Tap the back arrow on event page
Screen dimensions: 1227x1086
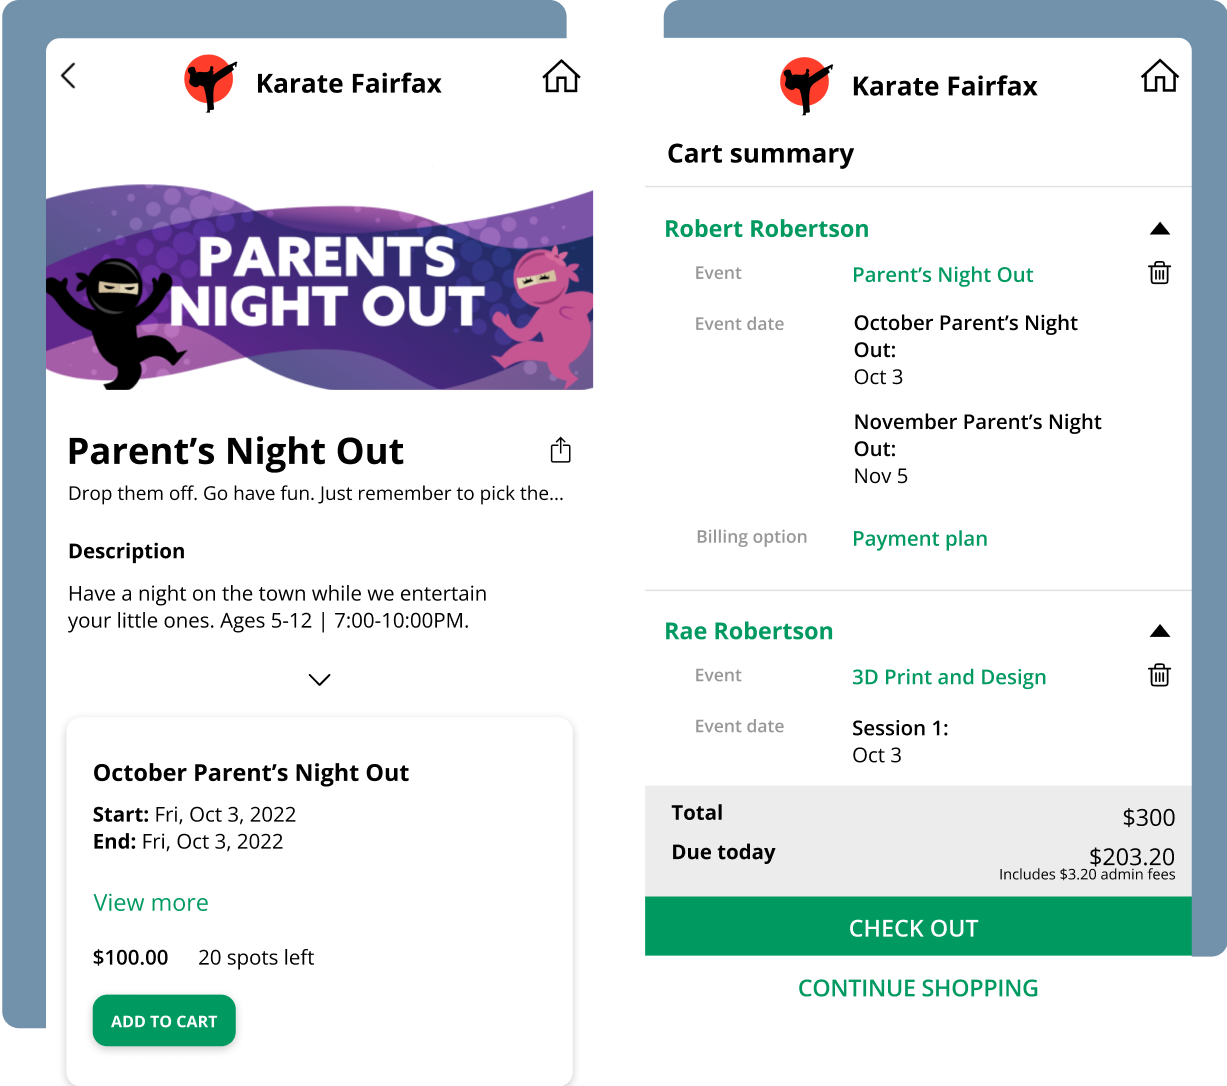coord(68,76)
